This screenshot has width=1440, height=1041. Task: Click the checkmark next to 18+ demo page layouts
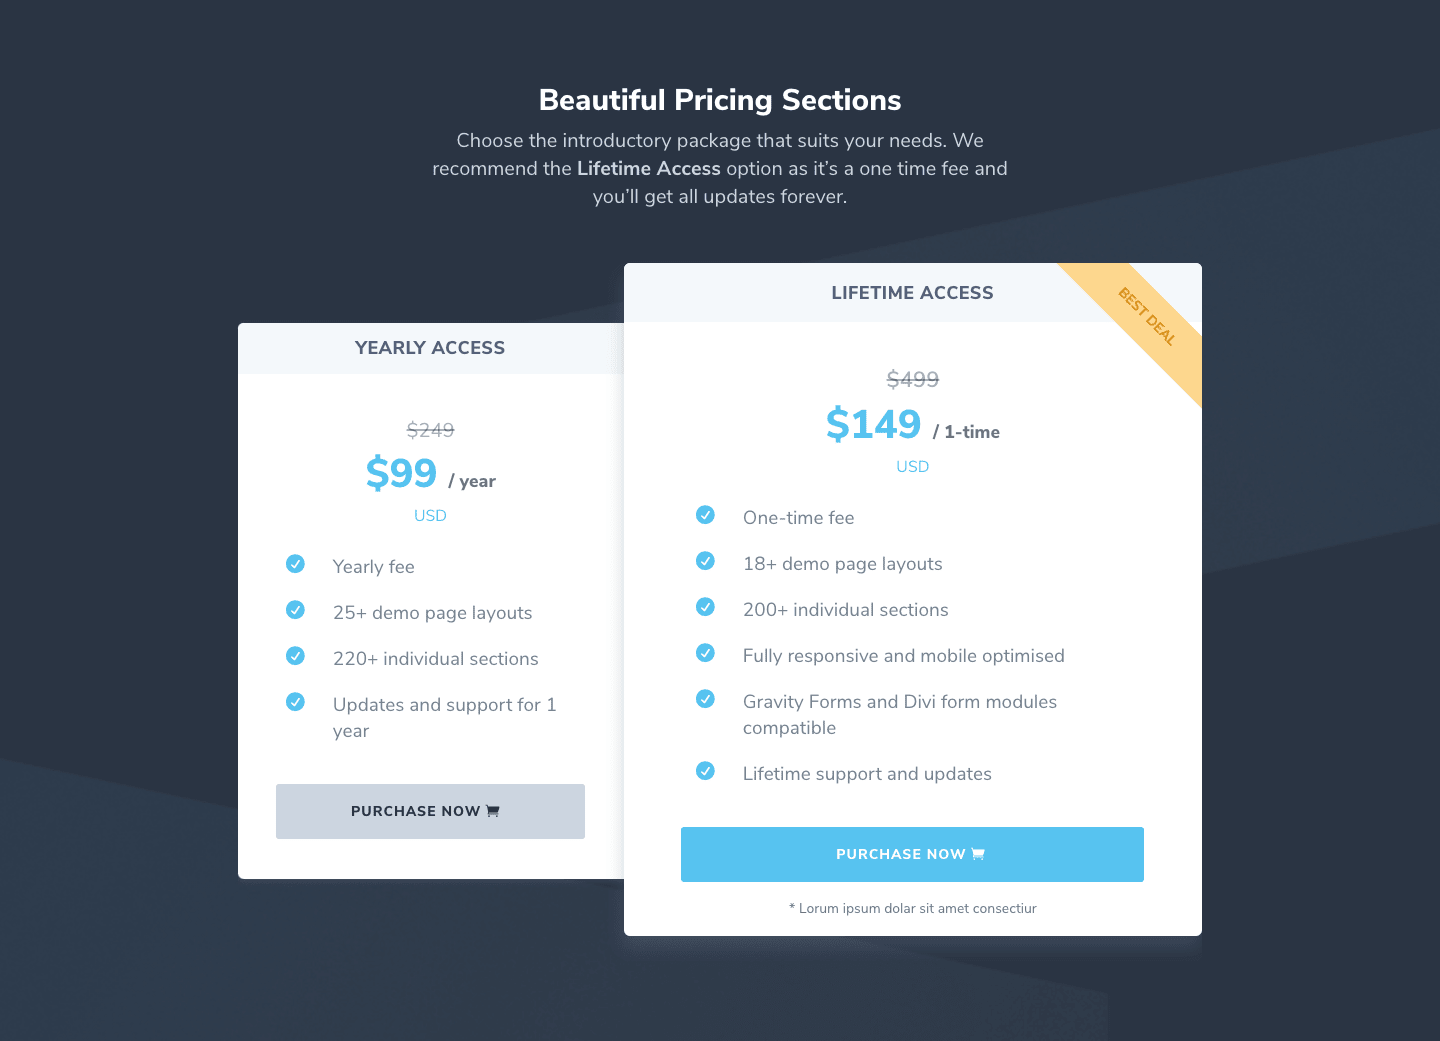pyautogui.click(x=705, y=561)
